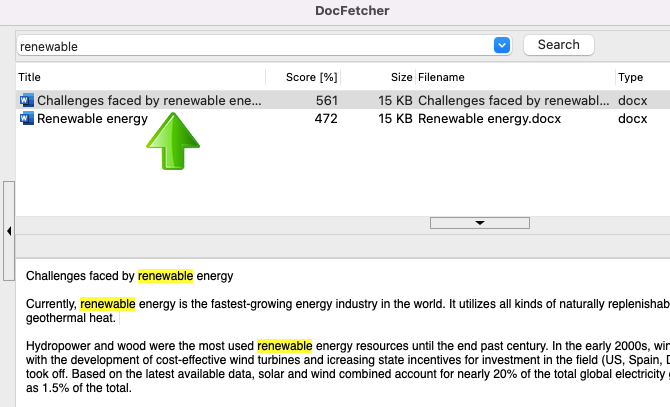Click filename Renewable energy.docx

click(x=489, y=118)
